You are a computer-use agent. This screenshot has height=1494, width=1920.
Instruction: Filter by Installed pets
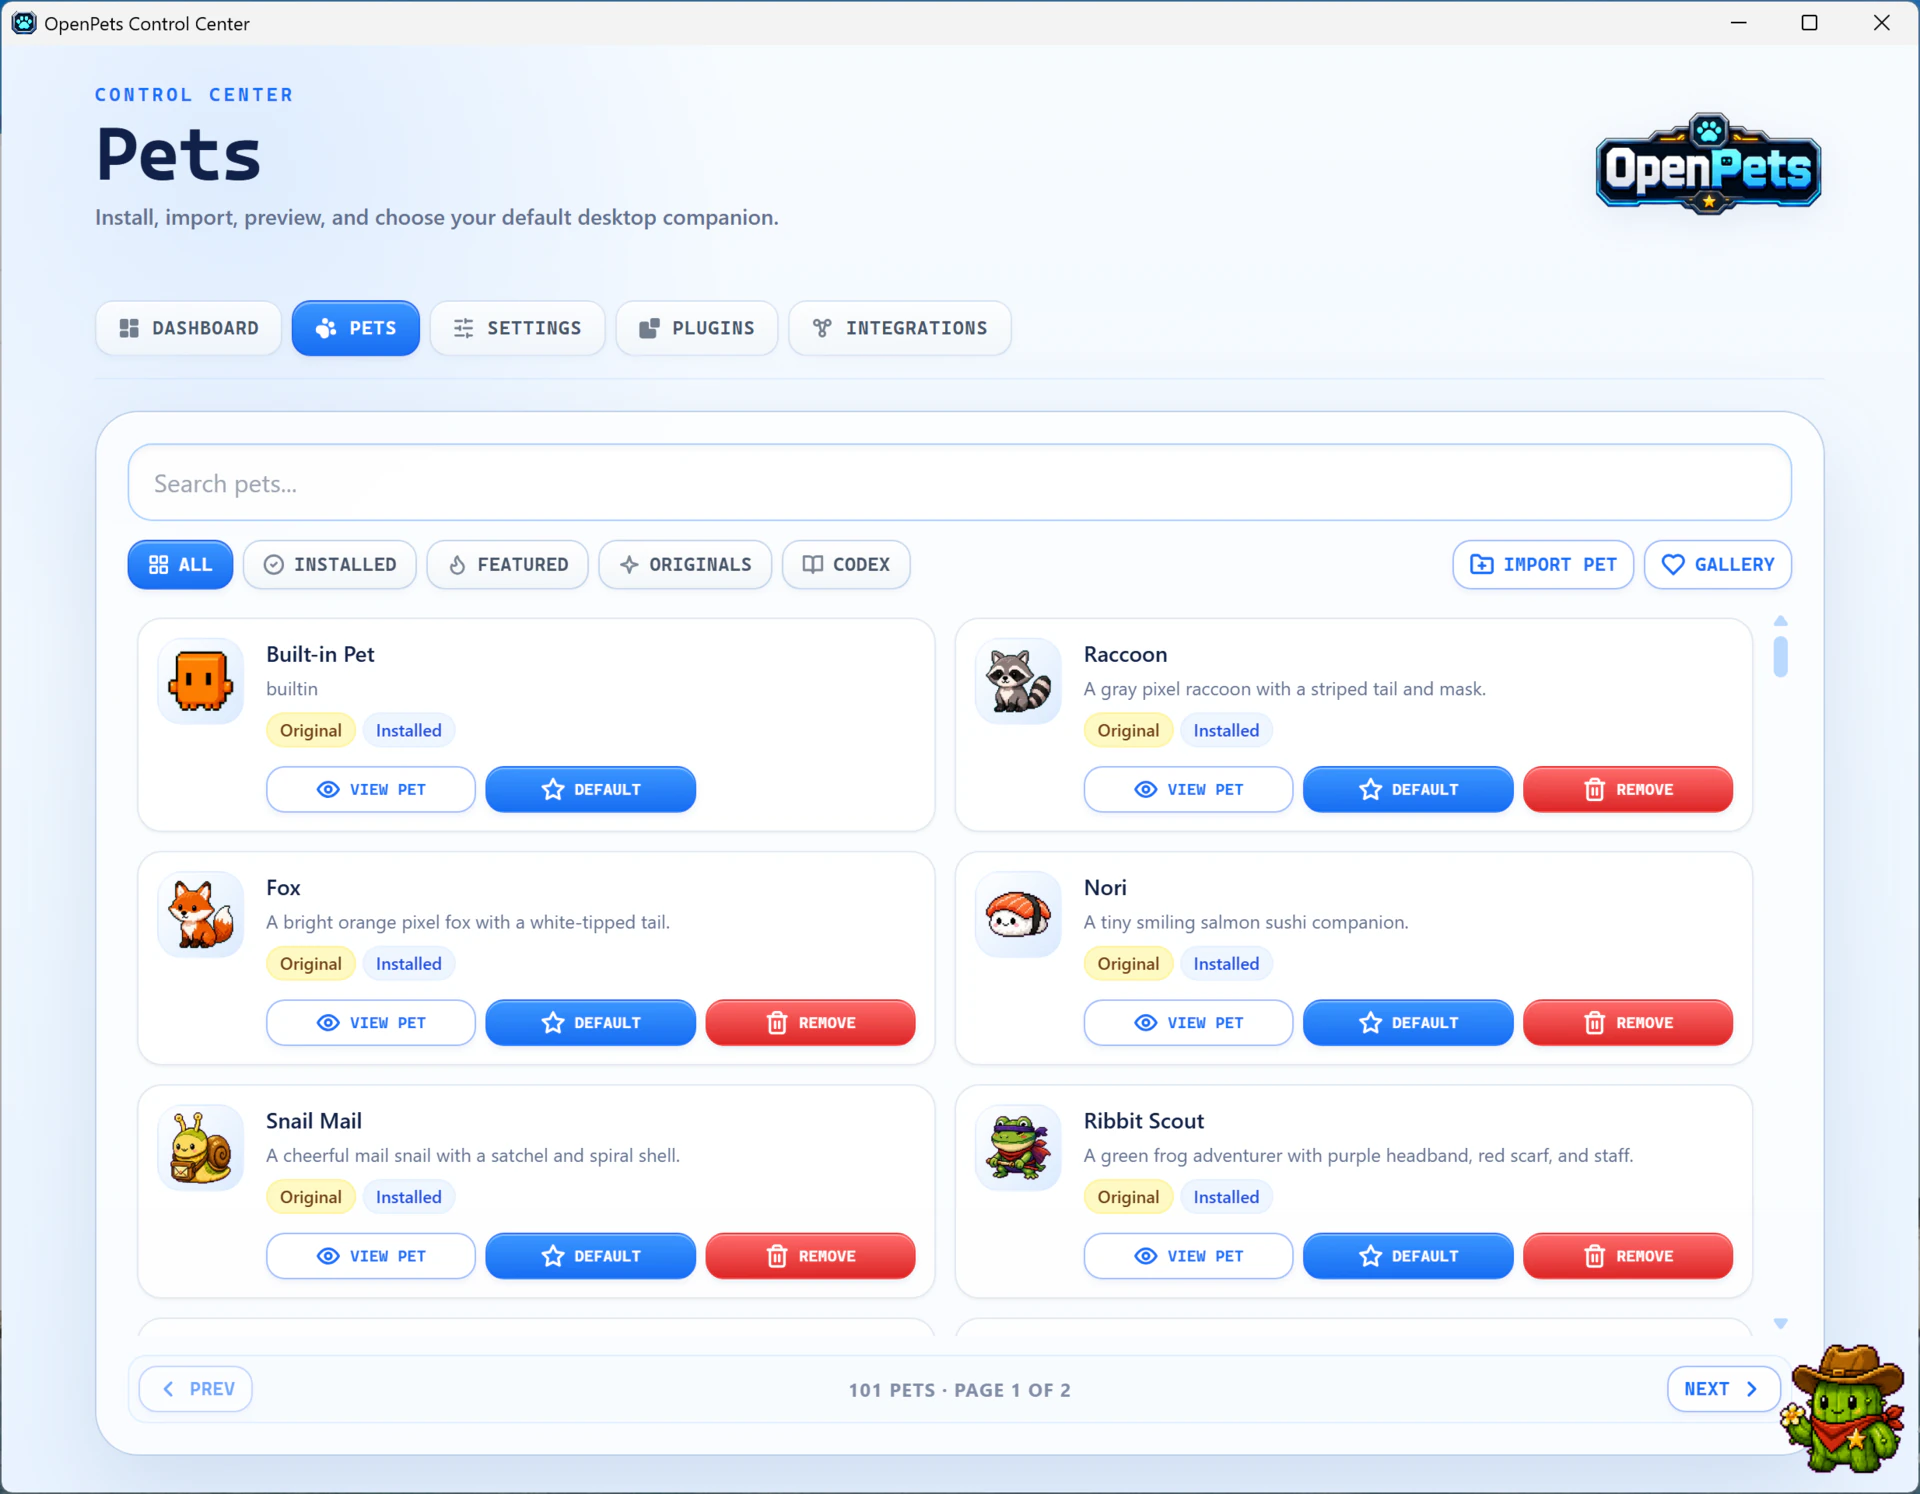pos(329,565)
